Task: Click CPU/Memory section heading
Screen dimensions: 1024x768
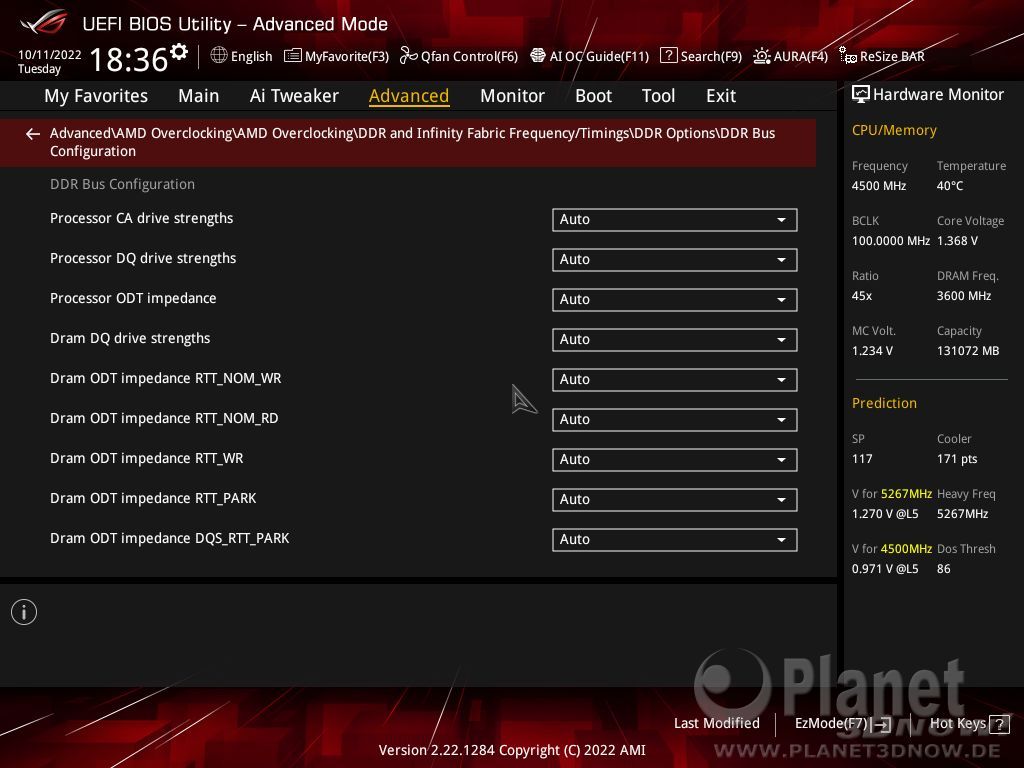Action: pos(894,130)
